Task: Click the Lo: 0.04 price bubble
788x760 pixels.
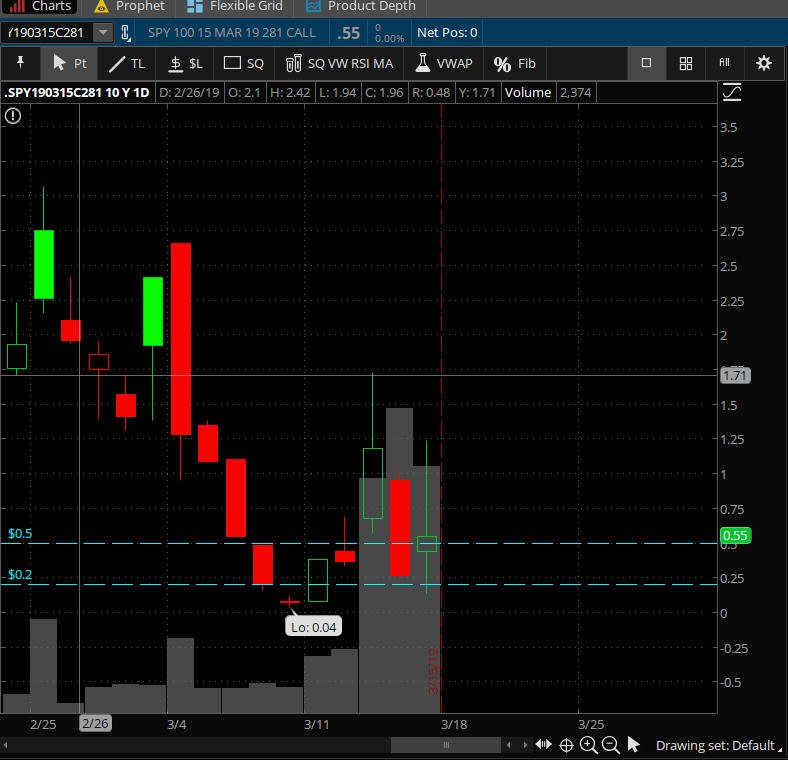Action: tap(313, 627)
